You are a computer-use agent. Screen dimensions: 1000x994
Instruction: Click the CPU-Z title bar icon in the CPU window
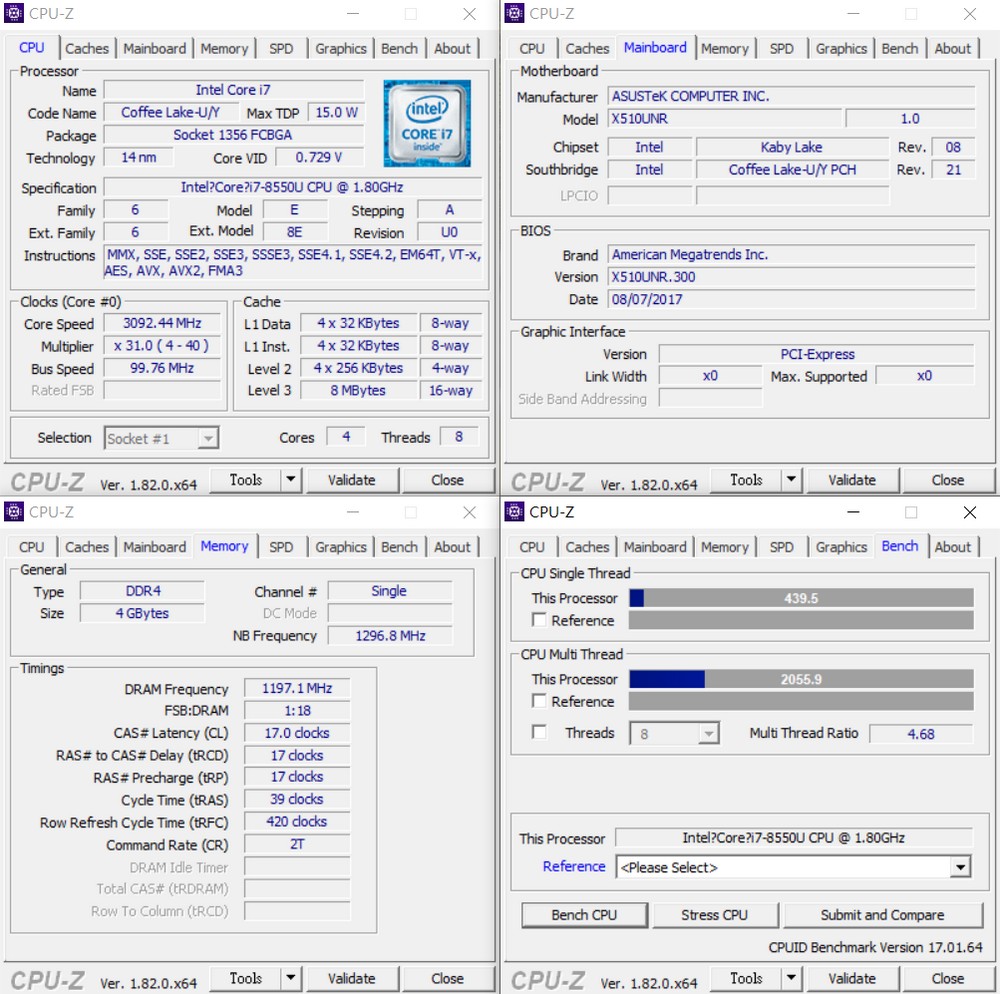pos(14,13)
